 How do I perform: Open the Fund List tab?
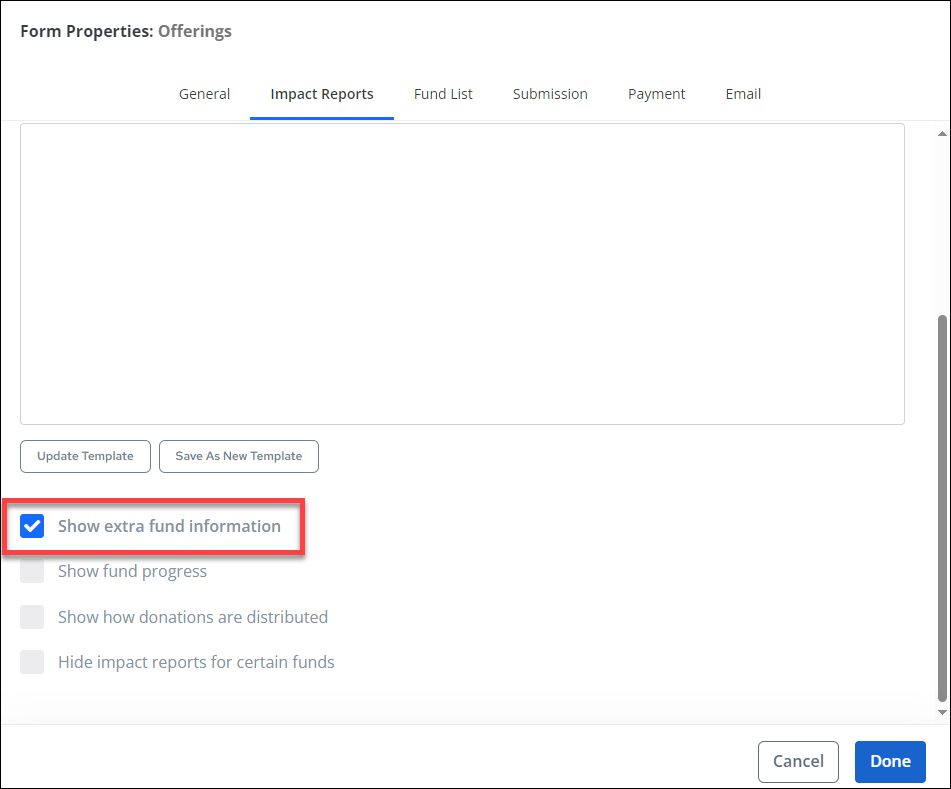point(443,94)
